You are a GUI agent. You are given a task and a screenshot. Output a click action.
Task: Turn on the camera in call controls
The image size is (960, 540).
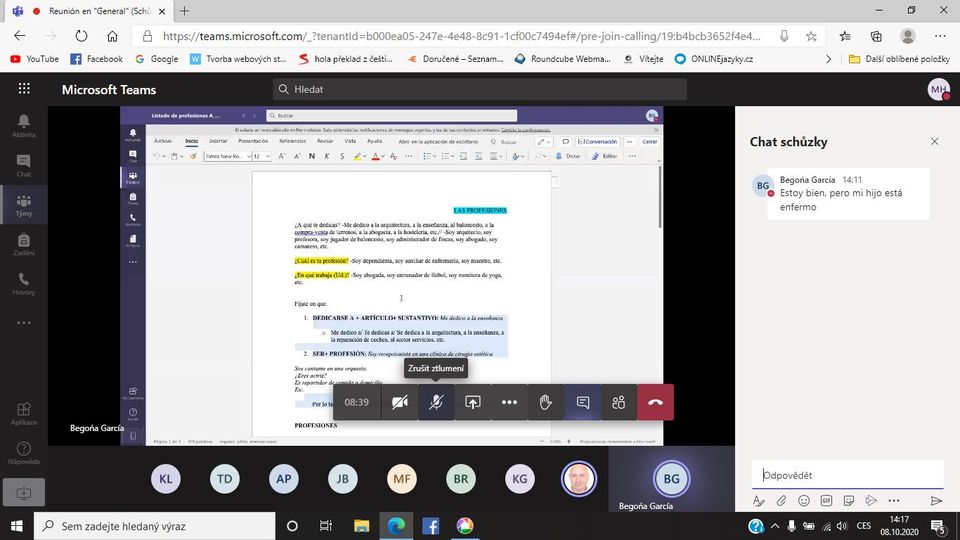[400, 402]
